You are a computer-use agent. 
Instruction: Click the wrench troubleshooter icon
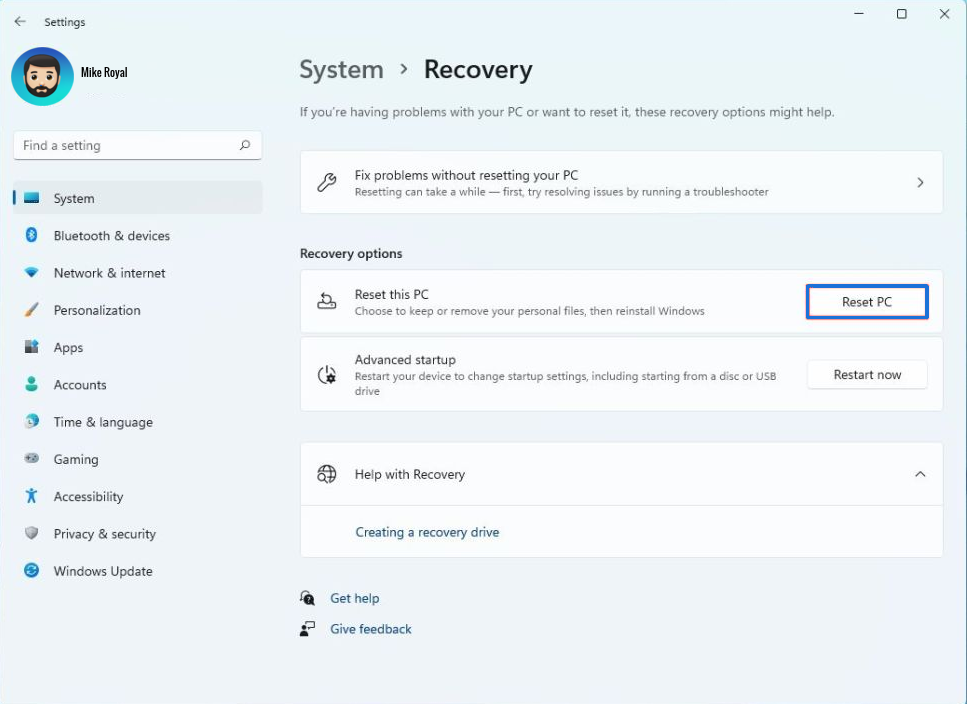(x=326, y=182)
